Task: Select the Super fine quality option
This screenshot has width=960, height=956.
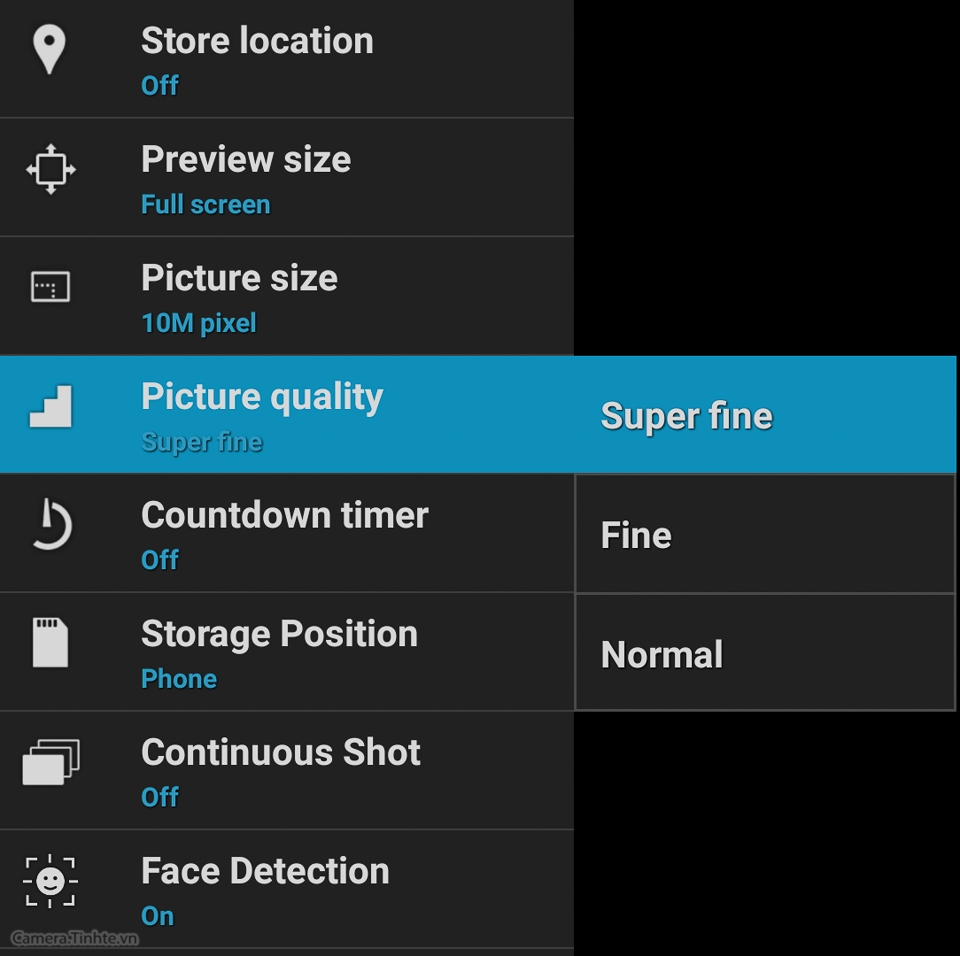Action: pos(765,415)
